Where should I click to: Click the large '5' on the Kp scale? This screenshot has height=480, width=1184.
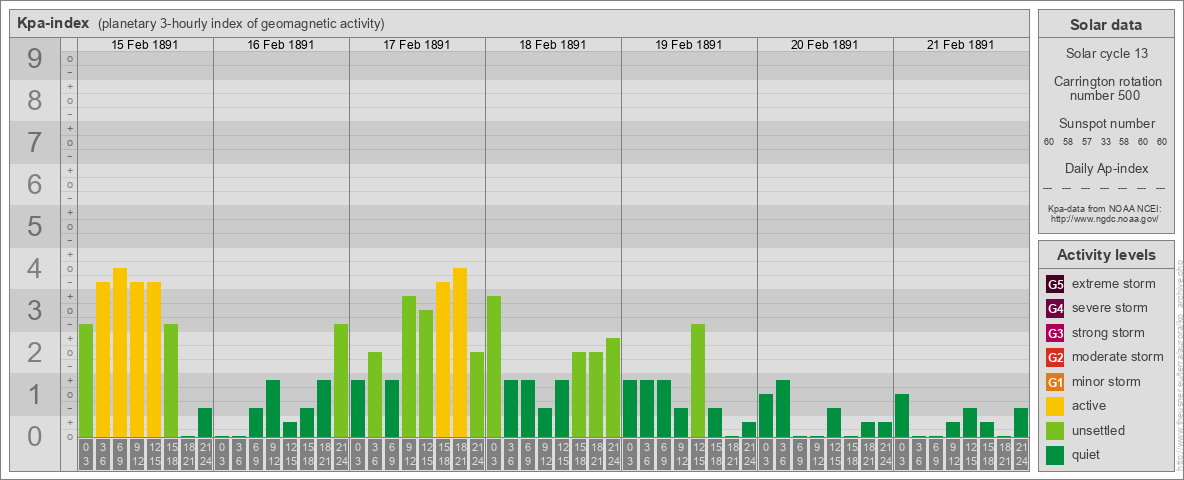tap(34, 226)
